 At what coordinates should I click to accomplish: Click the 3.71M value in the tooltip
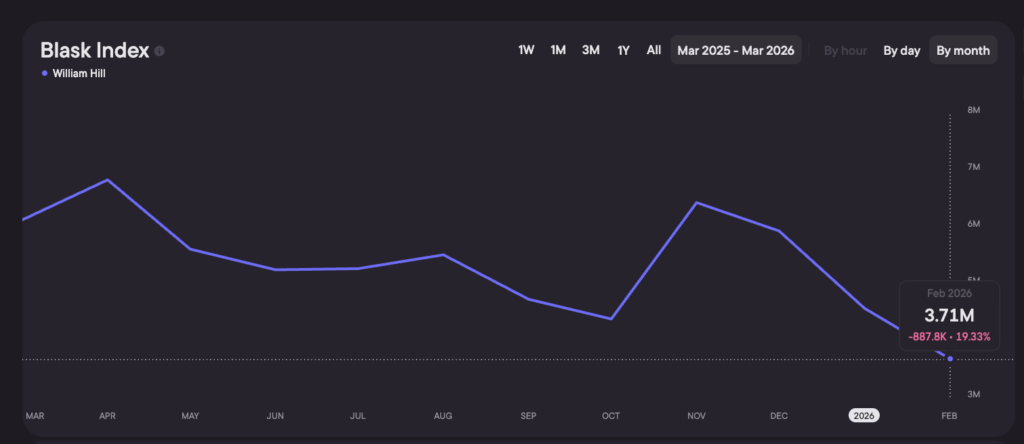[x=949, y=317]
